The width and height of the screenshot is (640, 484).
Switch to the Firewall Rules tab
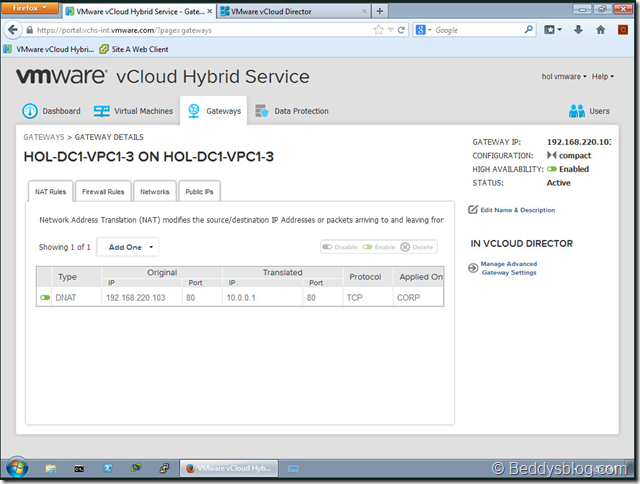103,191
